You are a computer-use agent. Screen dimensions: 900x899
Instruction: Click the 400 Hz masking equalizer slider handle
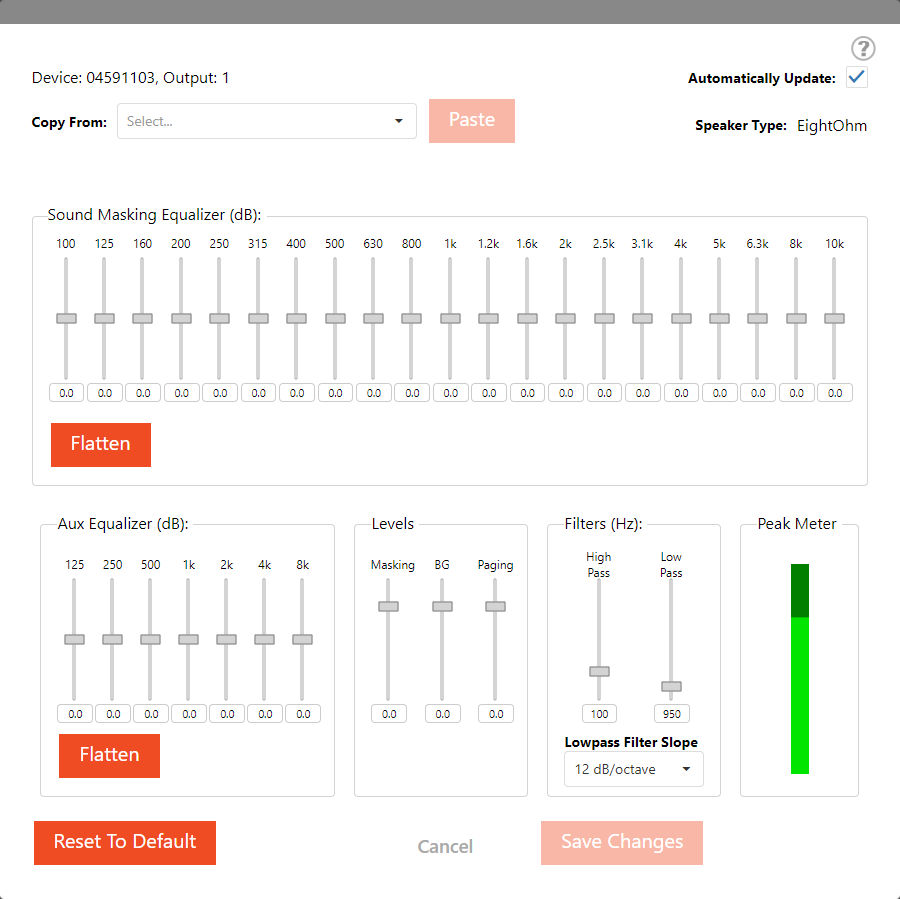tap(296, 319)
